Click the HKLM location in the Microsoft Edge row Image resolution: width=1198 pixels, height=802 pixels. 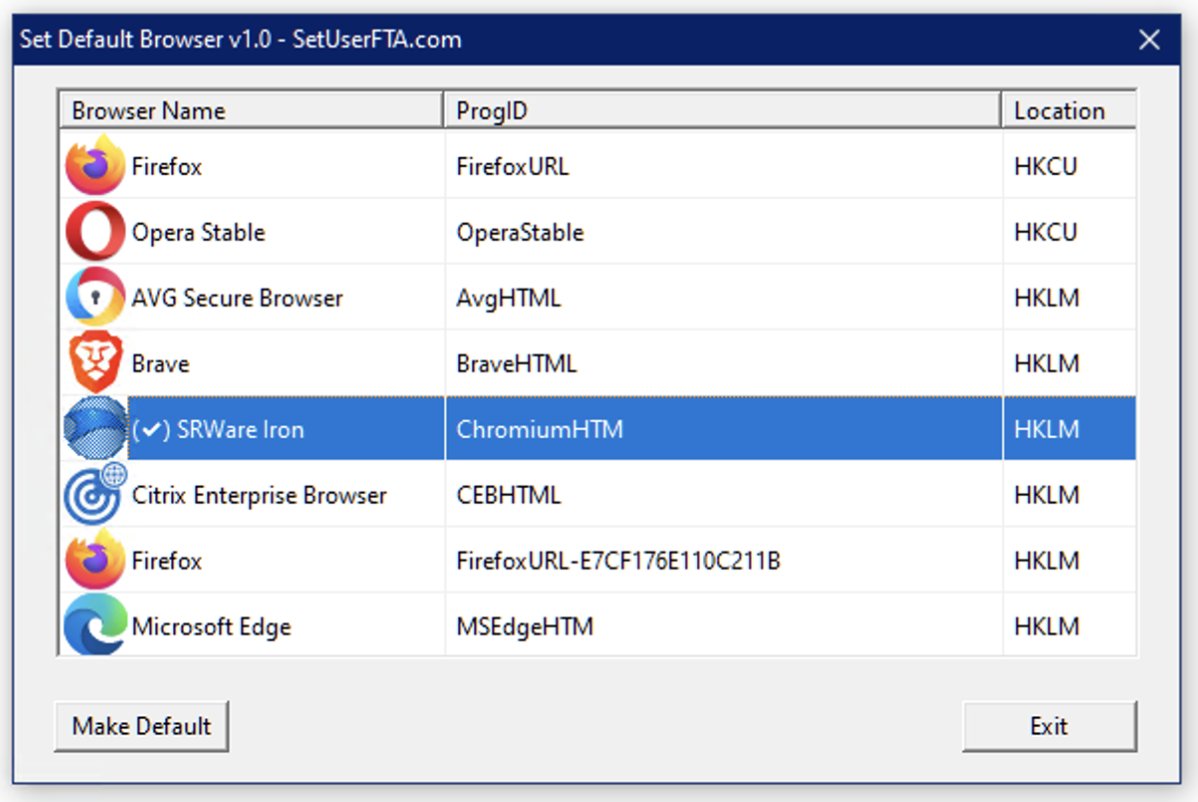[x=1047, y=626]
